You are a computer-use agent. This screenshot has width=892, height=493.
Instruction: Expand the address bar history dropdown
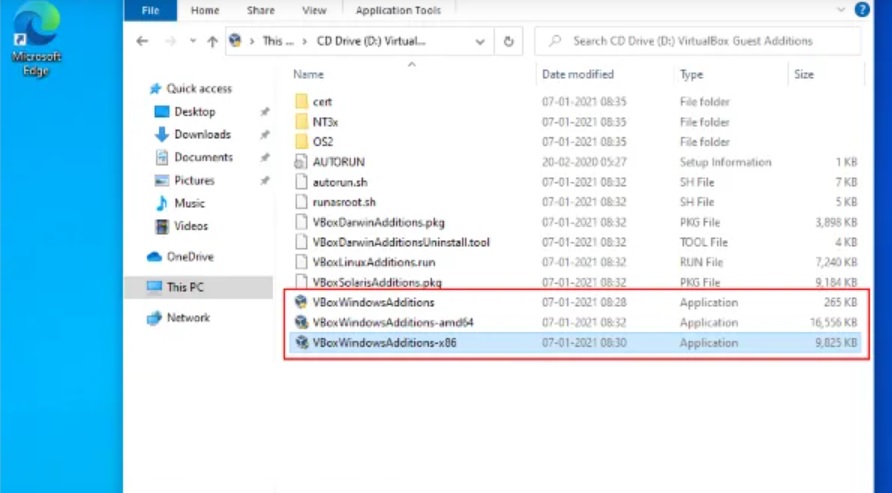click(480, 42)
